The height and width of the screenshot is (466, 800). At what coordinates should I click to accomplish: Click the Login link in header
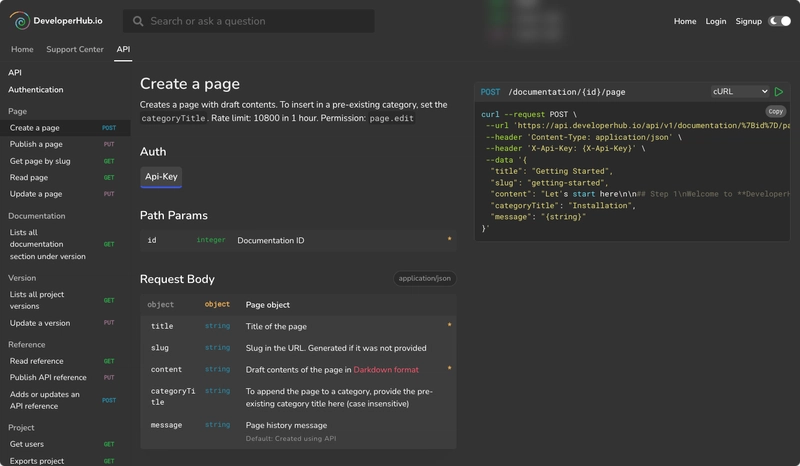716,21
